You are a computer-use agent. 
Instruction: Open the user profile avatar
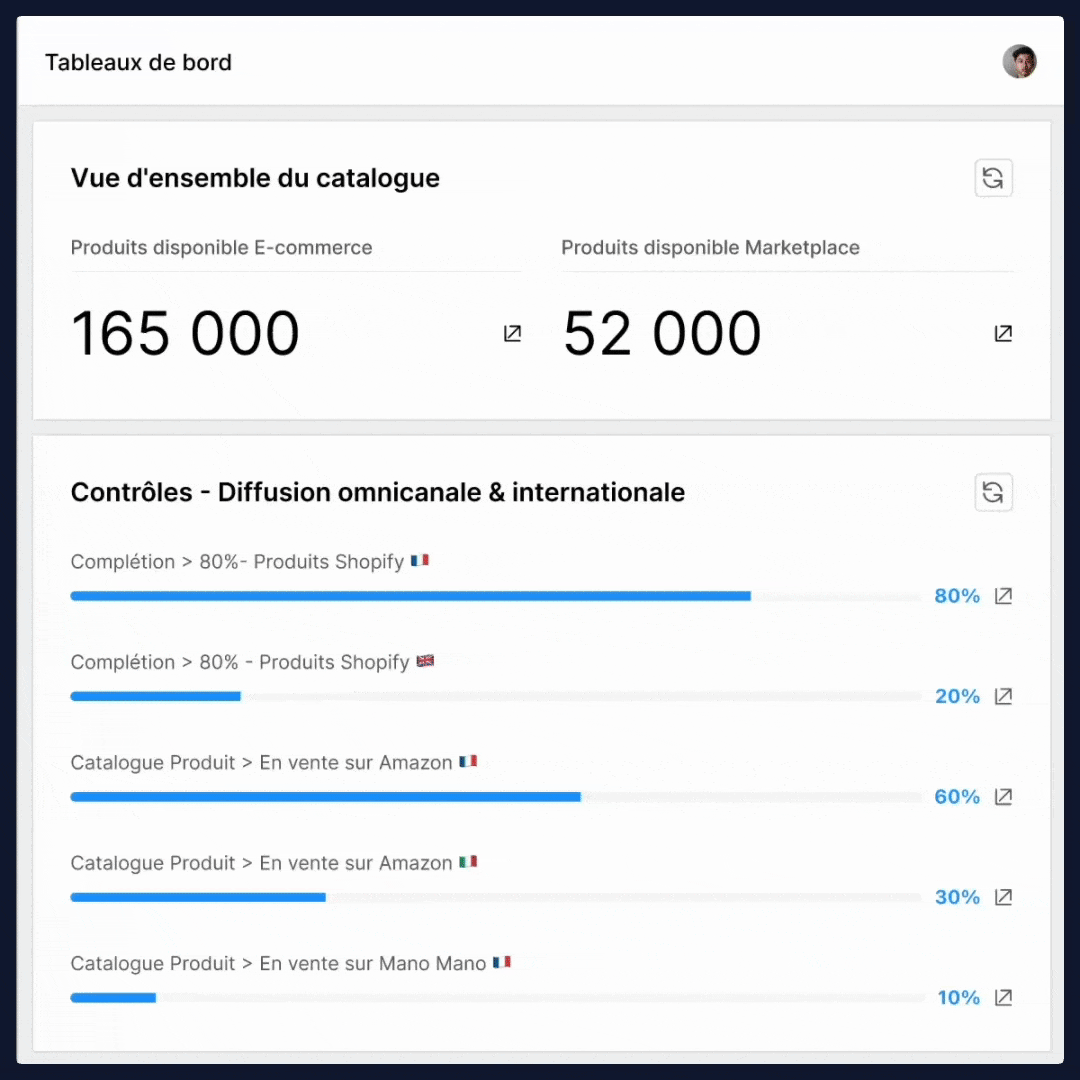pyautogui.click(x=1019, y=62)
